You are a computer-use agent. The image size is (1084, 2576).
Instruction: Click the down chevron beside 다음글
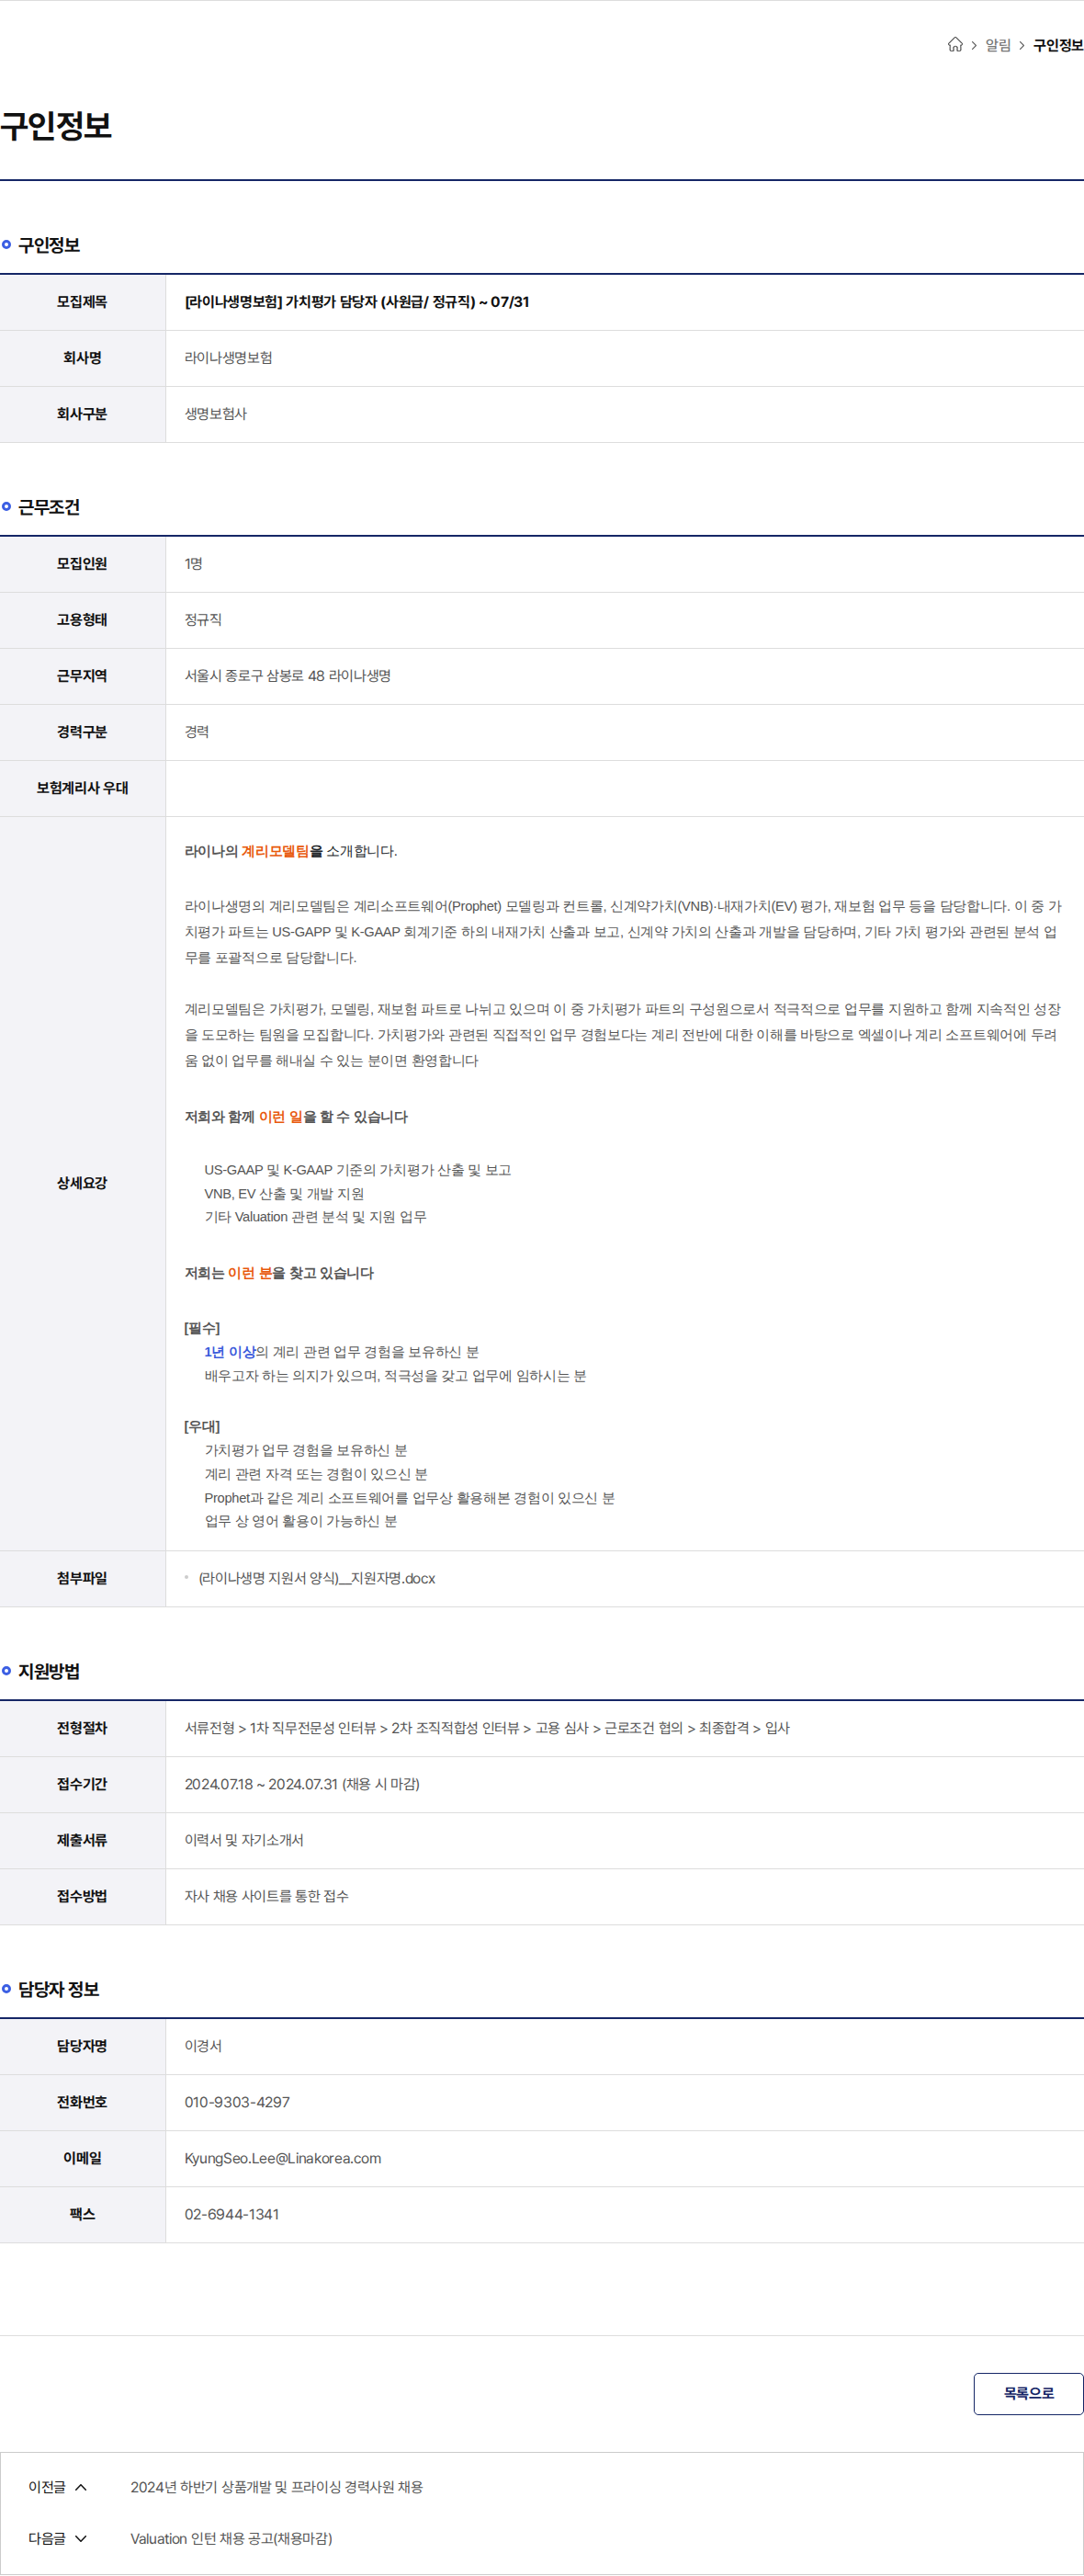(81, 2538)
